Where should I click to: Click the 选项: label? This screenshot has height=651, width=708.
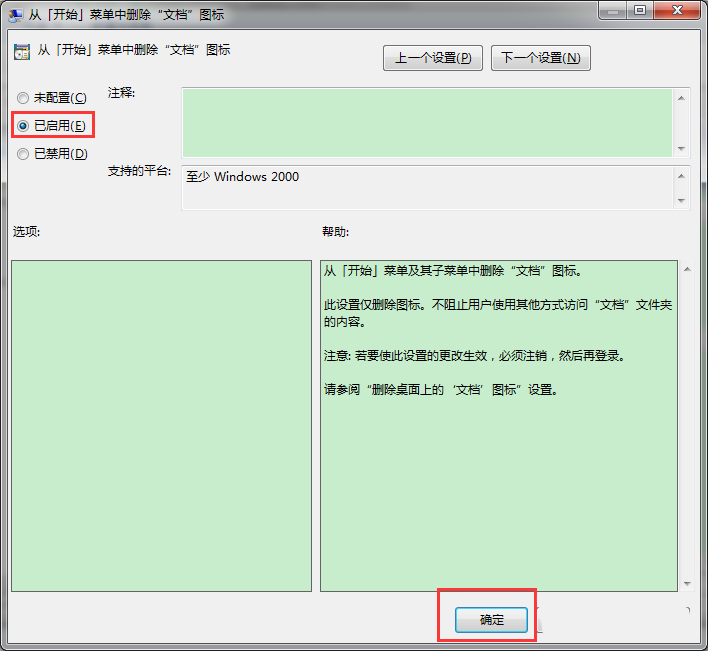click(x=26, y=232)
